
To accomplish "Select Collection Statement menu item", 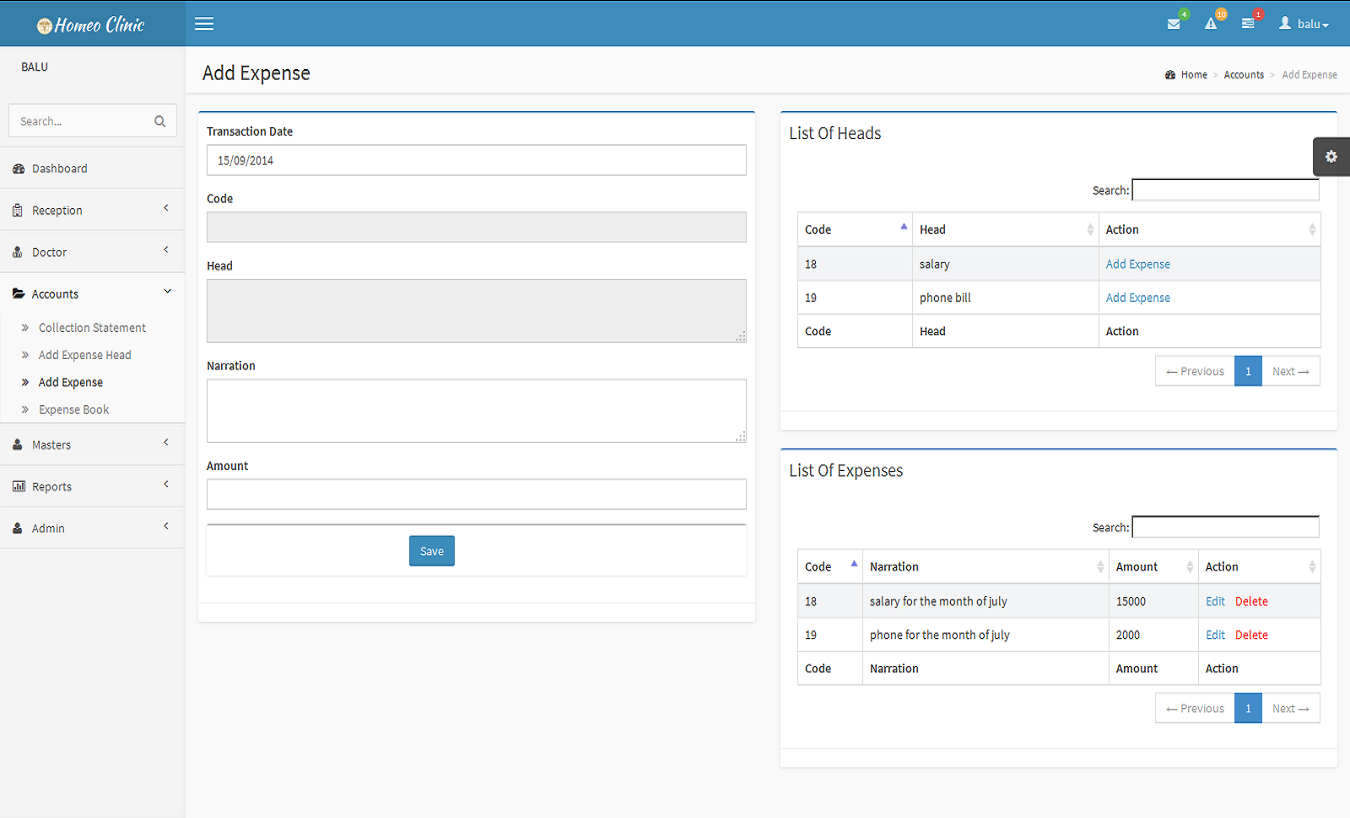I will [x=92, y=328].
